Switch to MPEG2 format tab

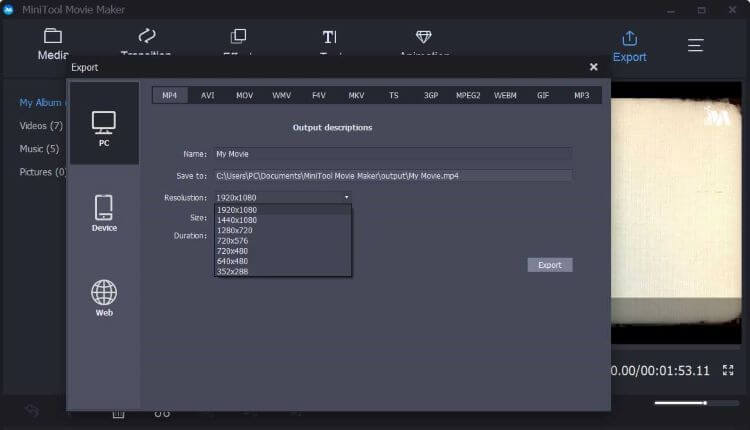point(468,95)
